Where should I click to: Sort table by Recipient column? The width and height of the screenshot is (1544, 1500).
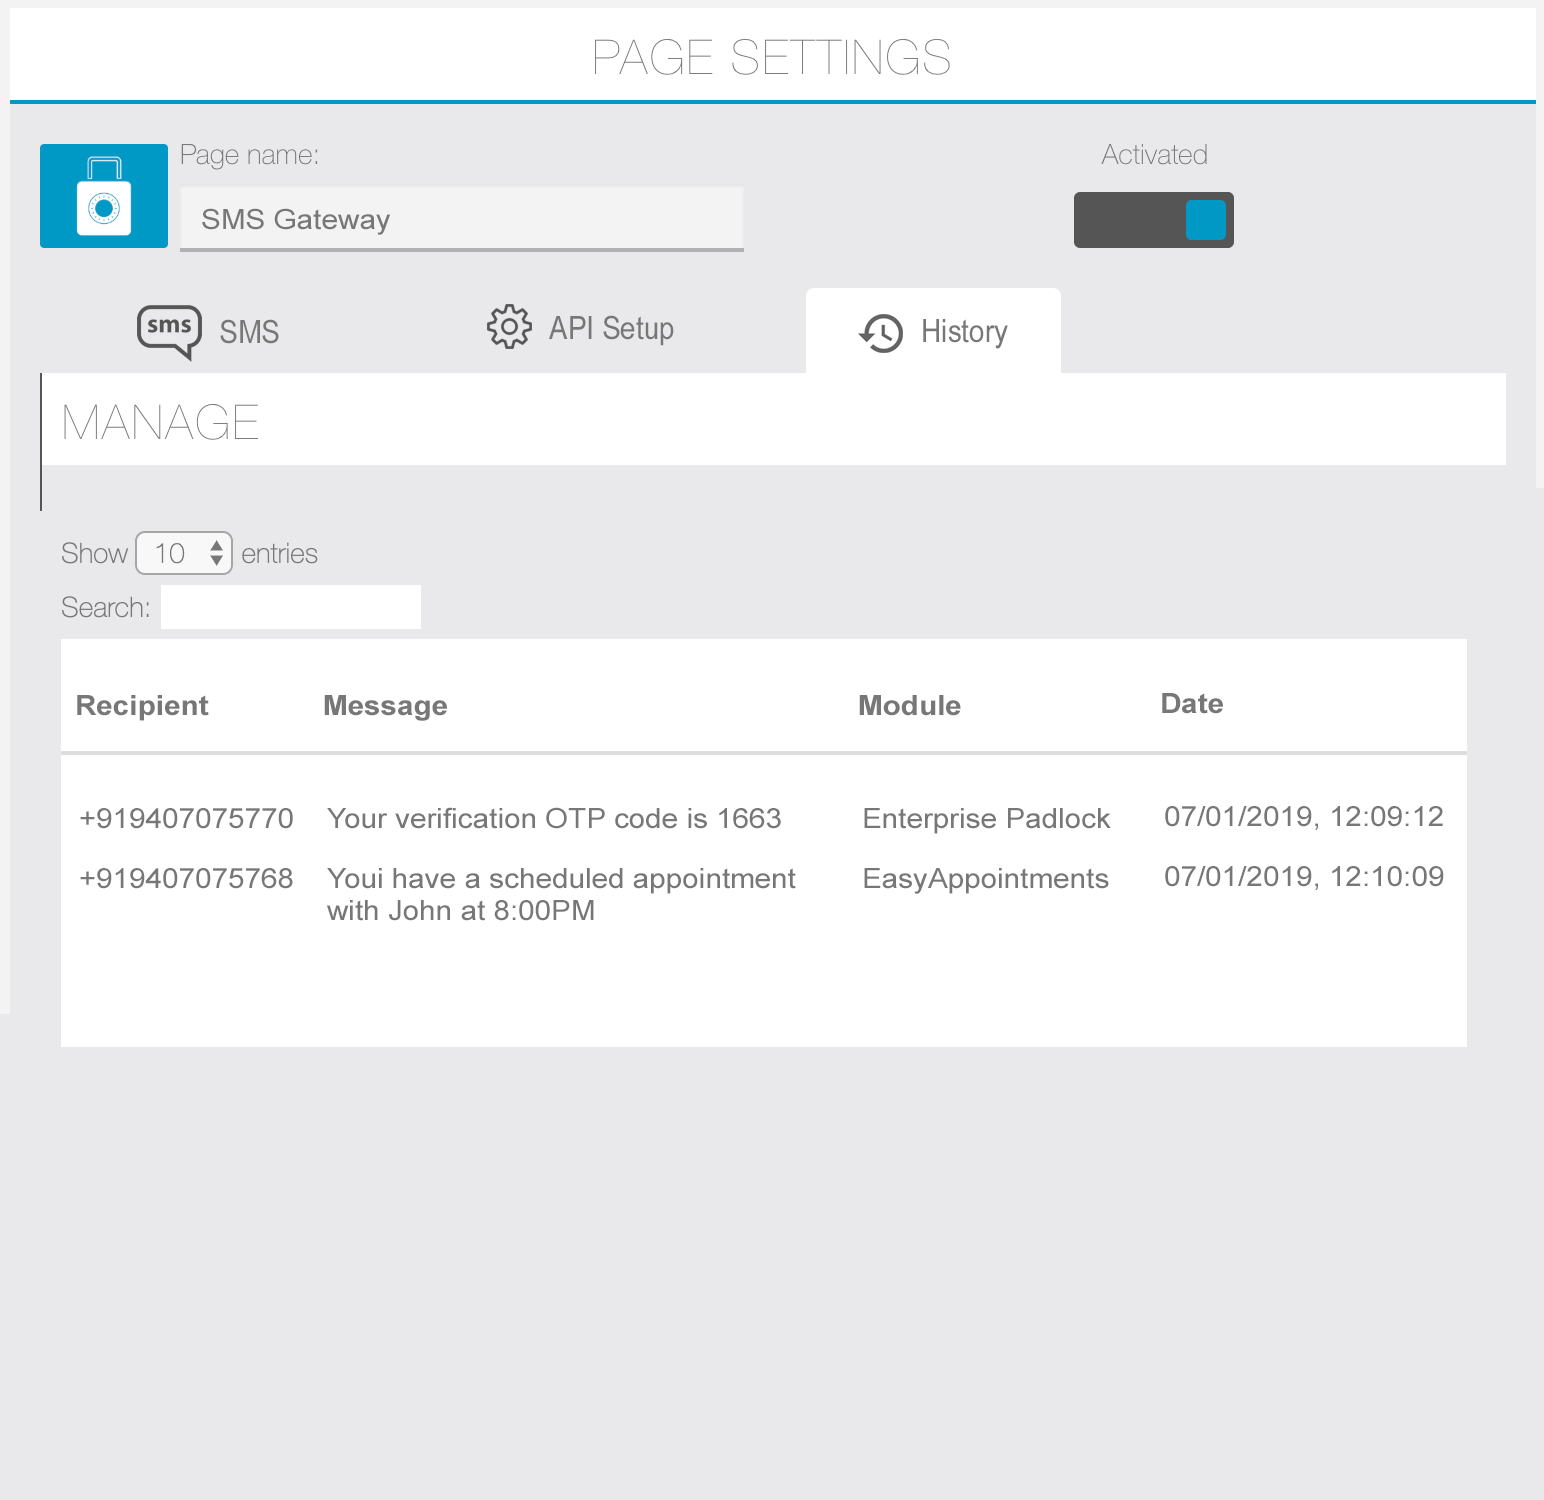coord(142,705)
